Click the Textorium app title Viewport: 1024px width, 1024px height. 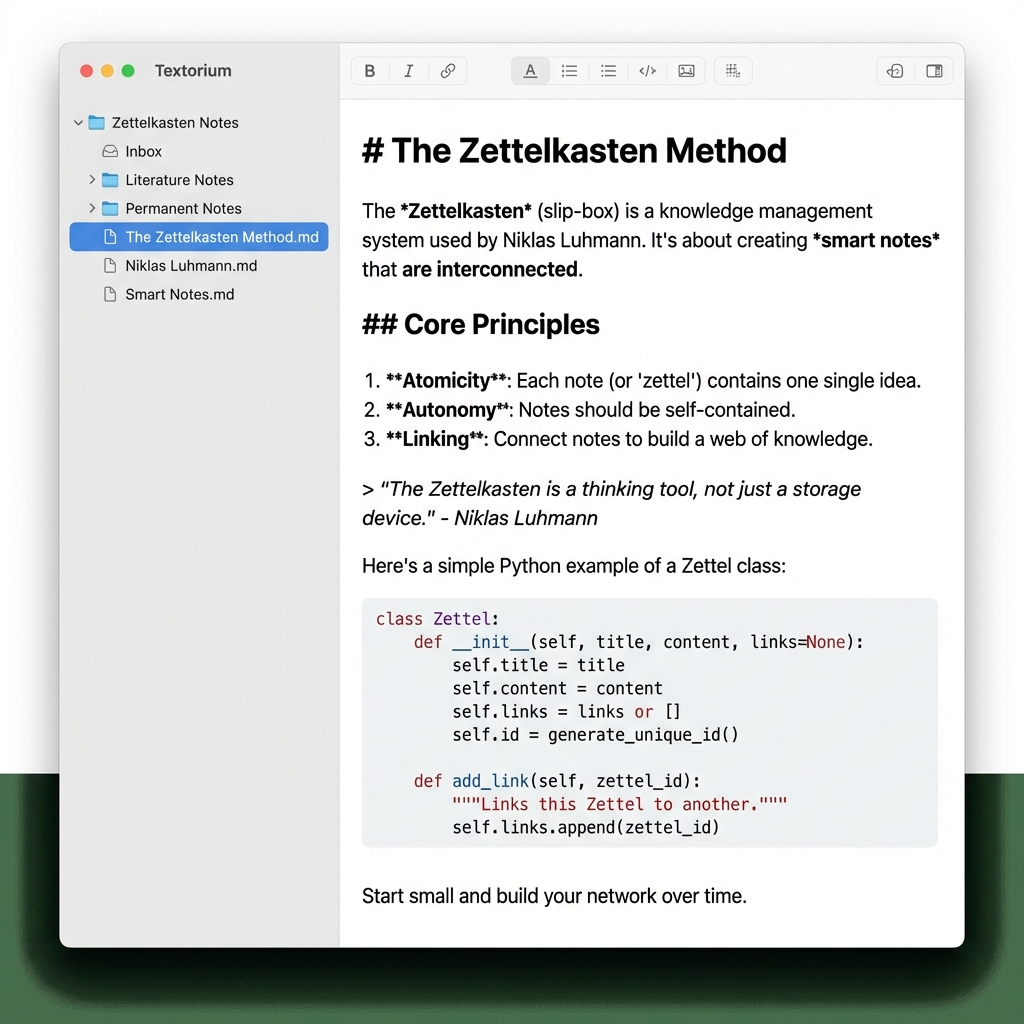(x=192, y=71)
